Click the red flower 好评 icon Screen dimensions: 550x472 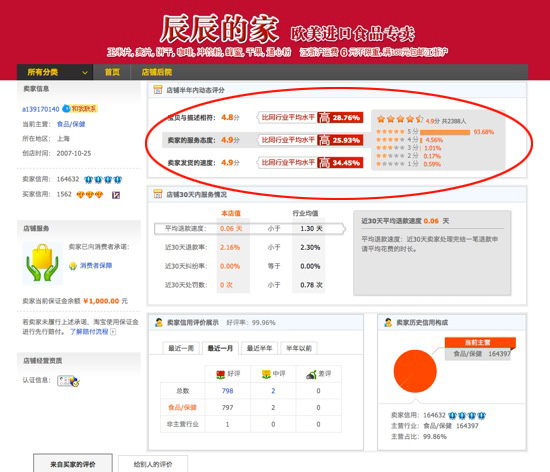220,375
